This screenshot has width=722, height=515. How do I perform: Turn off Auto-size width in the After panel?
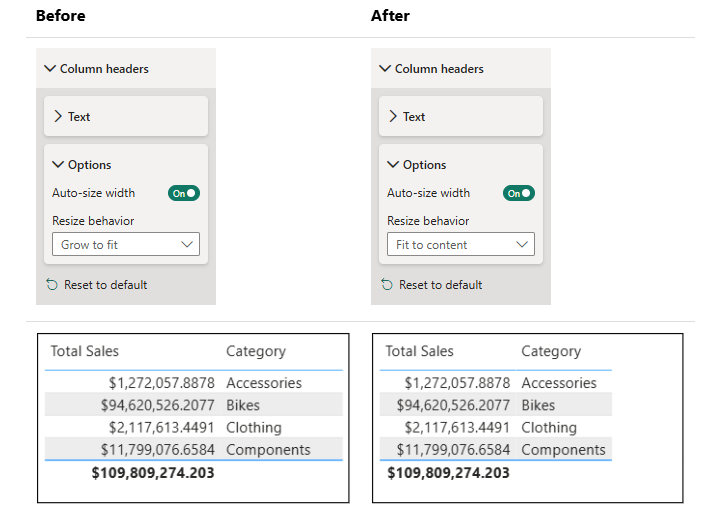[519, 193]
